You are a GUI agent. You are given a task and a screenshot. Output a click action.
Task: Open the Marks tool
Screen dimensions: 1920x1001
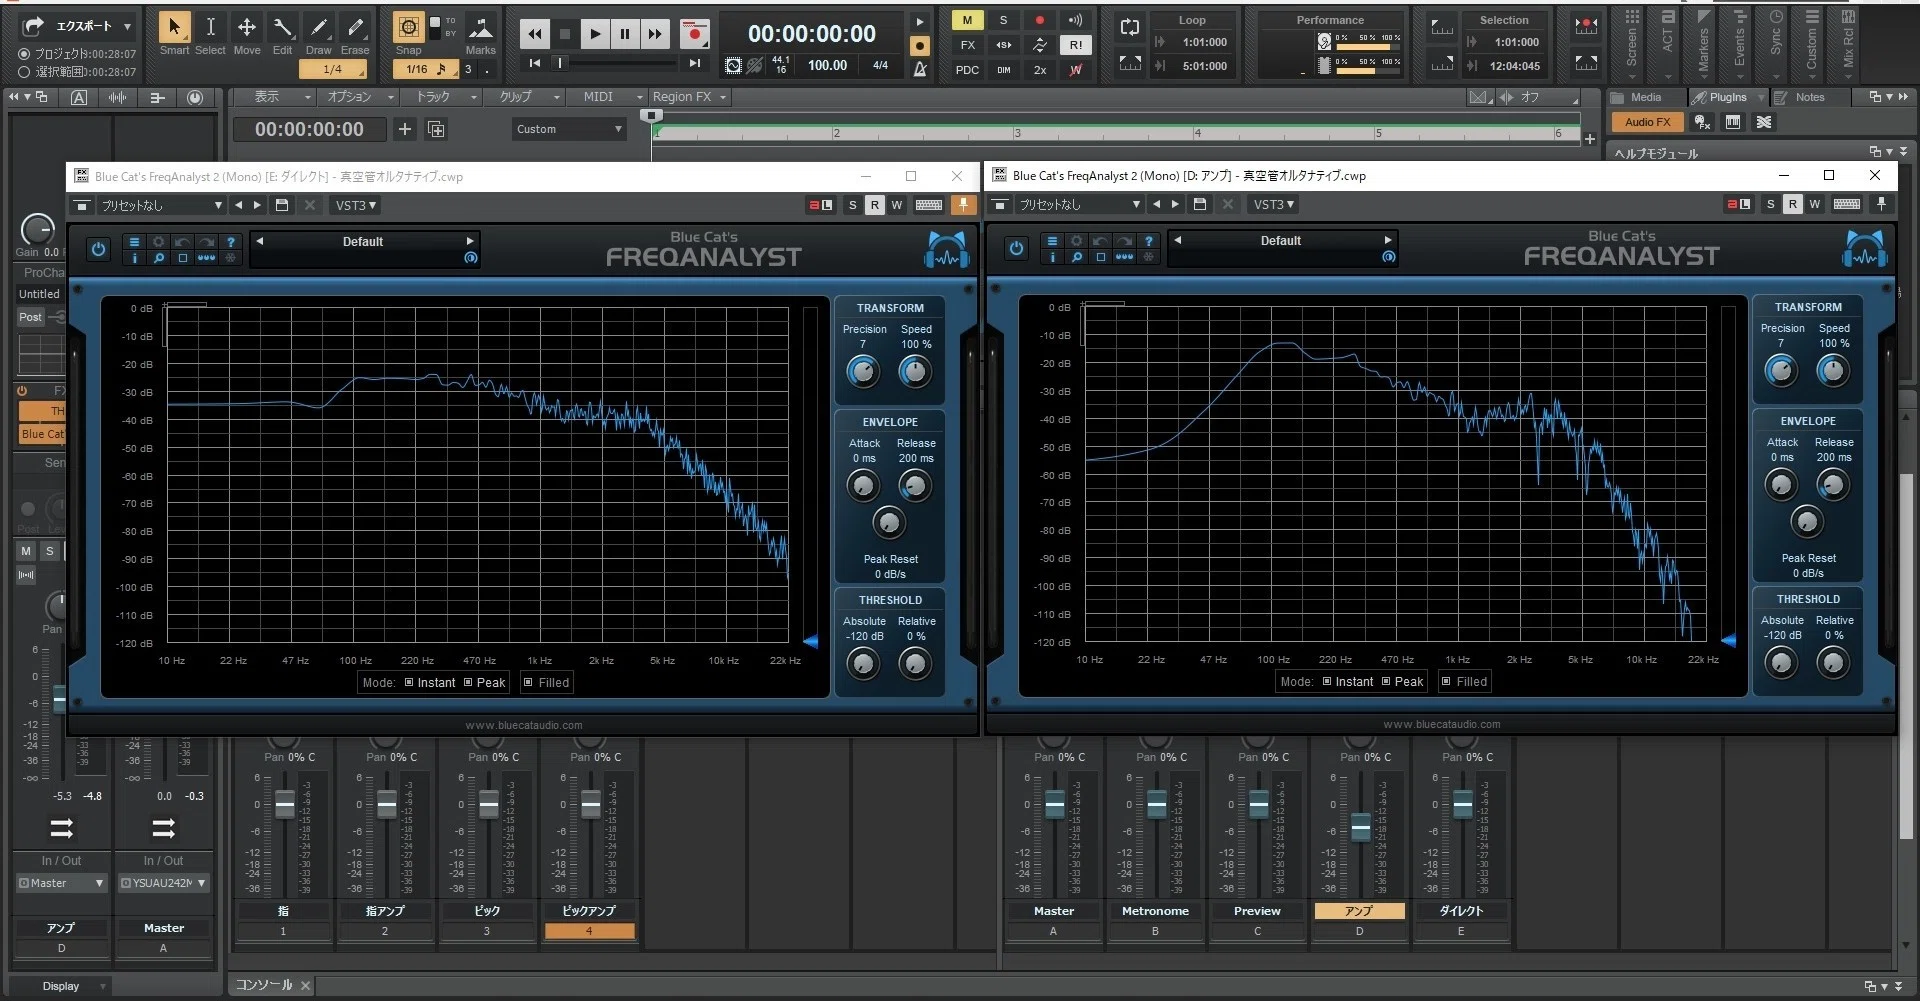[480, 33]
